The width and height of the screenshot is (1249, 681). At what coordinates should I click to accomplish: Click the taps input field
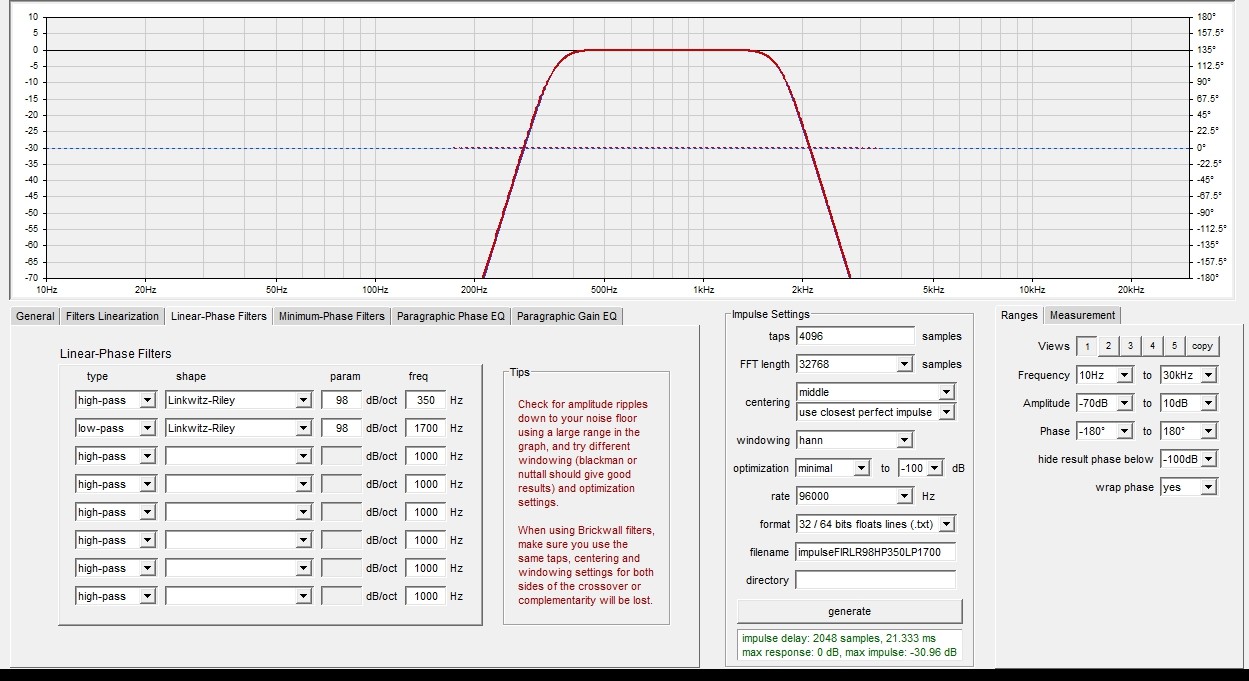(855, 336)
